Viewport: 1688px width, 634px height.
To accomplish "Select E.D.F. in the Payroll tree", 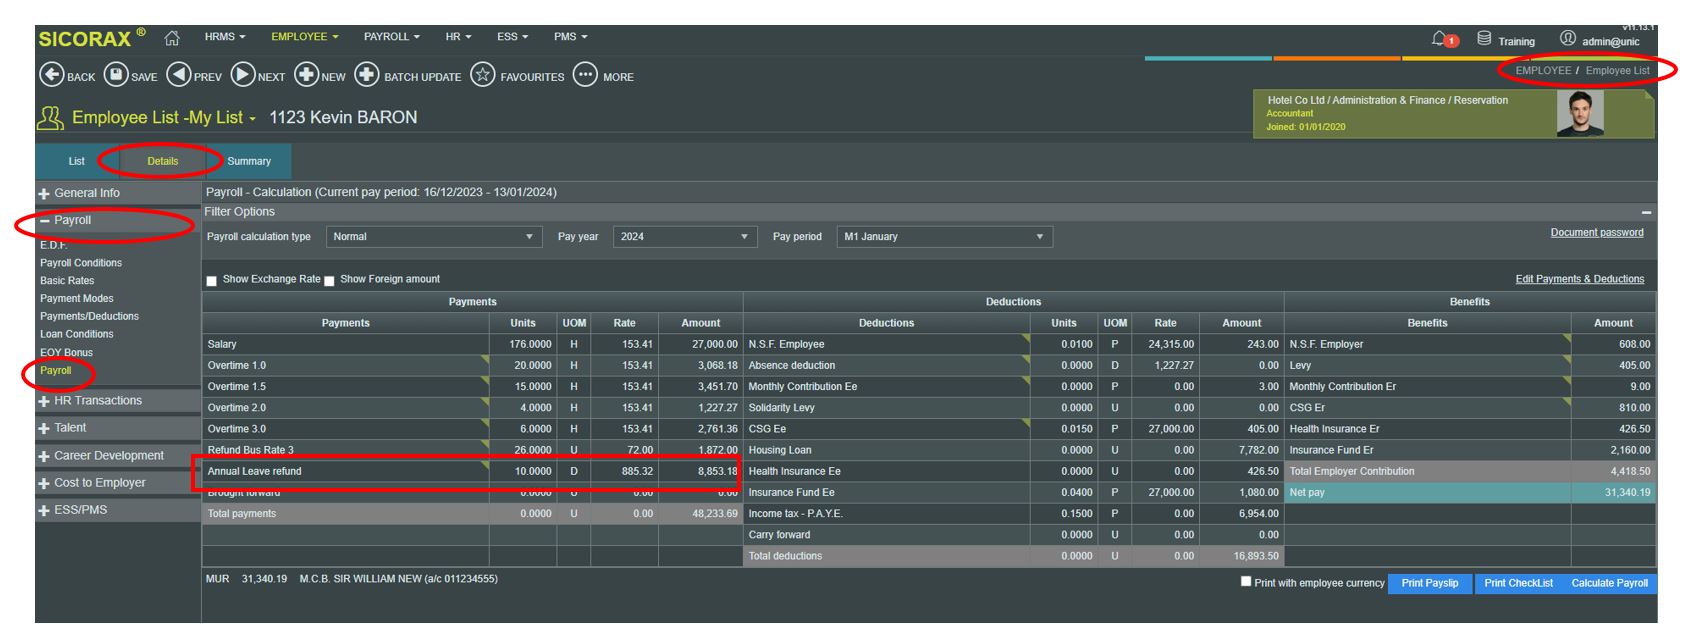I will [x=54, y=245].
